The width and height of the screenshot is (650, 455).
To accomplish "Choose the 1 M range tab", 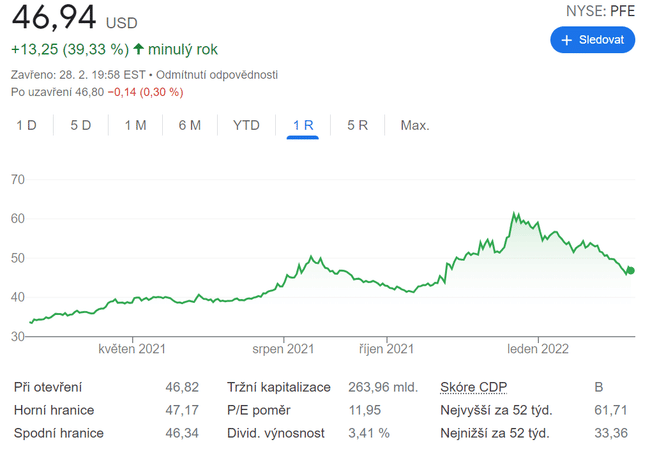I will [135, 125].
